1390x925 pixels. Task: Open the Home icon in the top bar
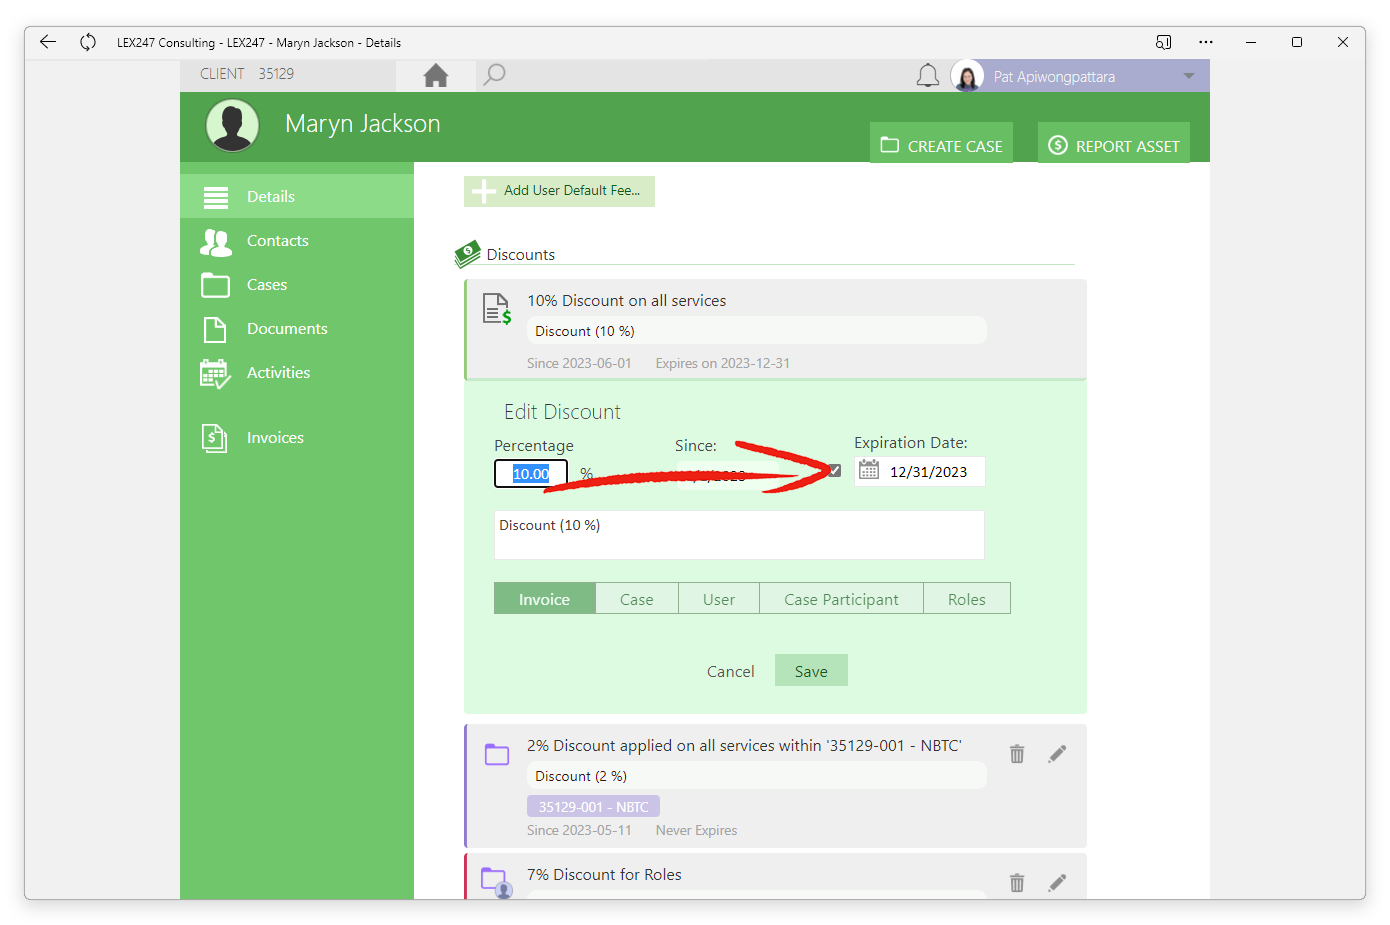pyautogui.click(x=436, y=75)
